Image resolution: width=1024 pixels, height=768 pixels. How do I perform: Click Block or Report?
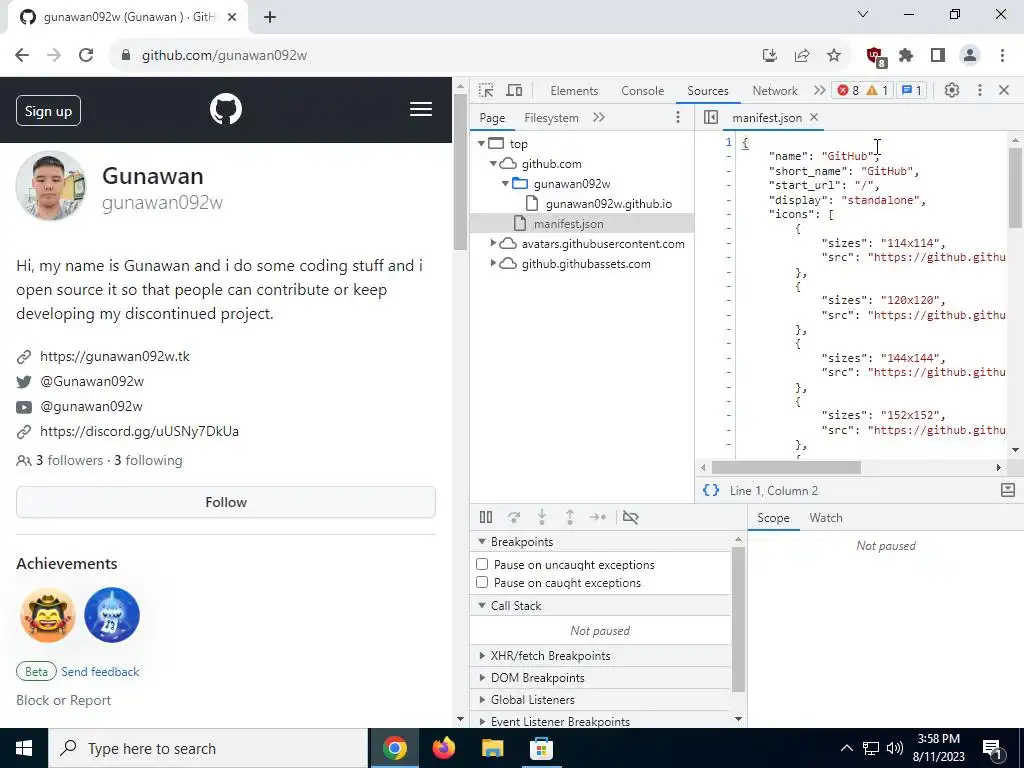pyautogui.click(x=63, y=700)
